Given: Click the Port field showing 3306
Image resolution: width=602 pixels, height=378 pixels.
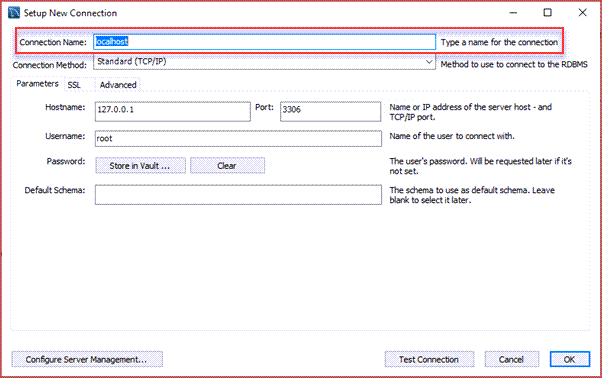Looking at the screenshot, I should click(330, 111).
